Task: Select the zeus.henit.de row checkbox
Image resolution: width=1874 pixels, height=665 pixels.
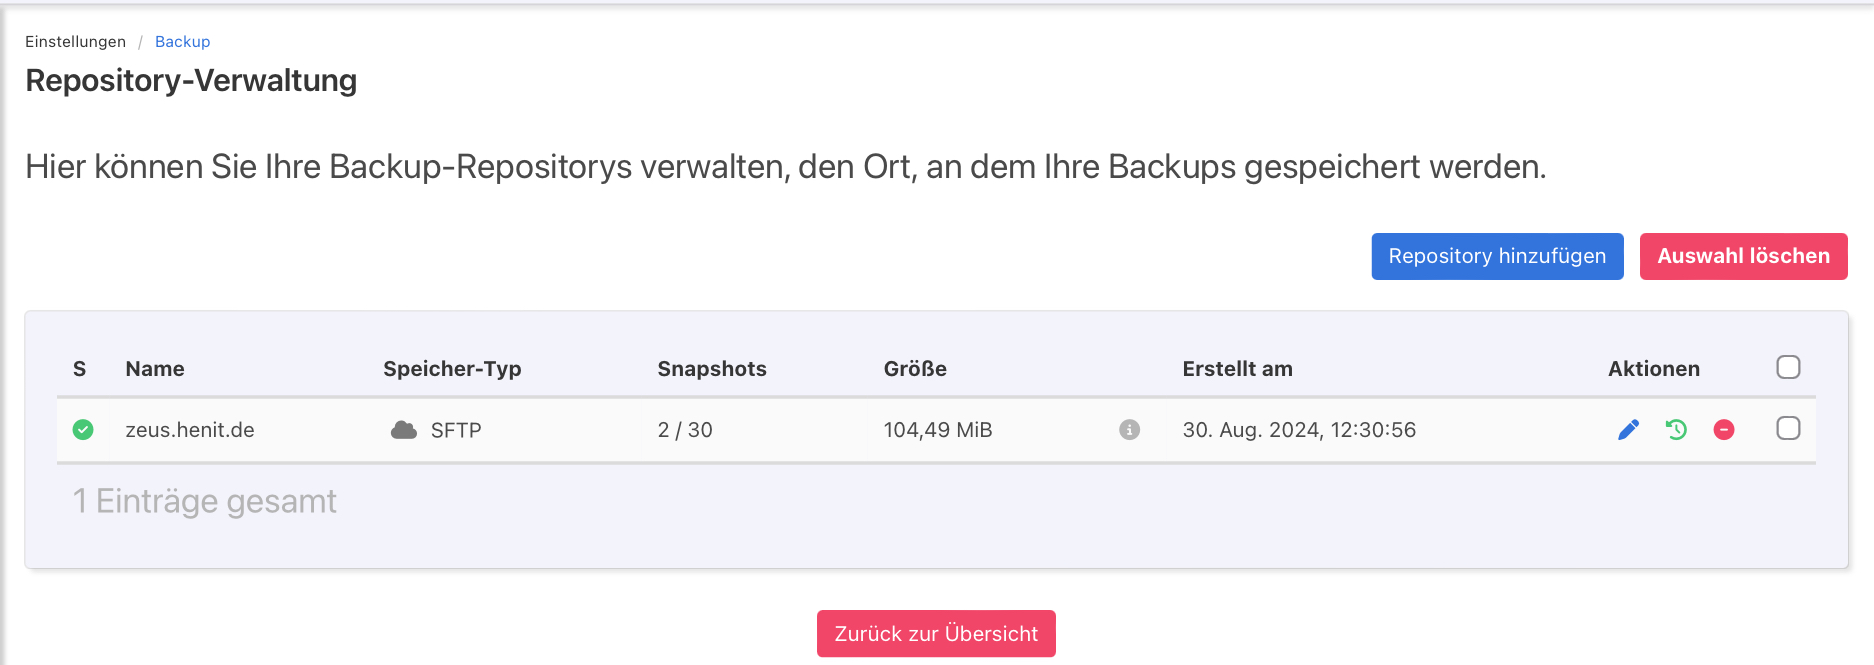Action: pyautogui.click(x=1788, y=429)
